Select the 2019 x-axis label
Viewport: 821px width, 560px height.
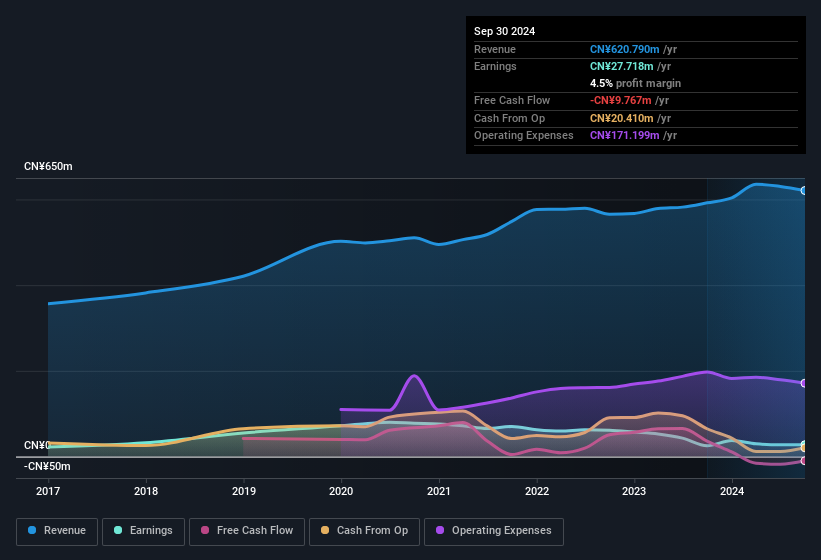pyautogui.click(x=244, y=491)
